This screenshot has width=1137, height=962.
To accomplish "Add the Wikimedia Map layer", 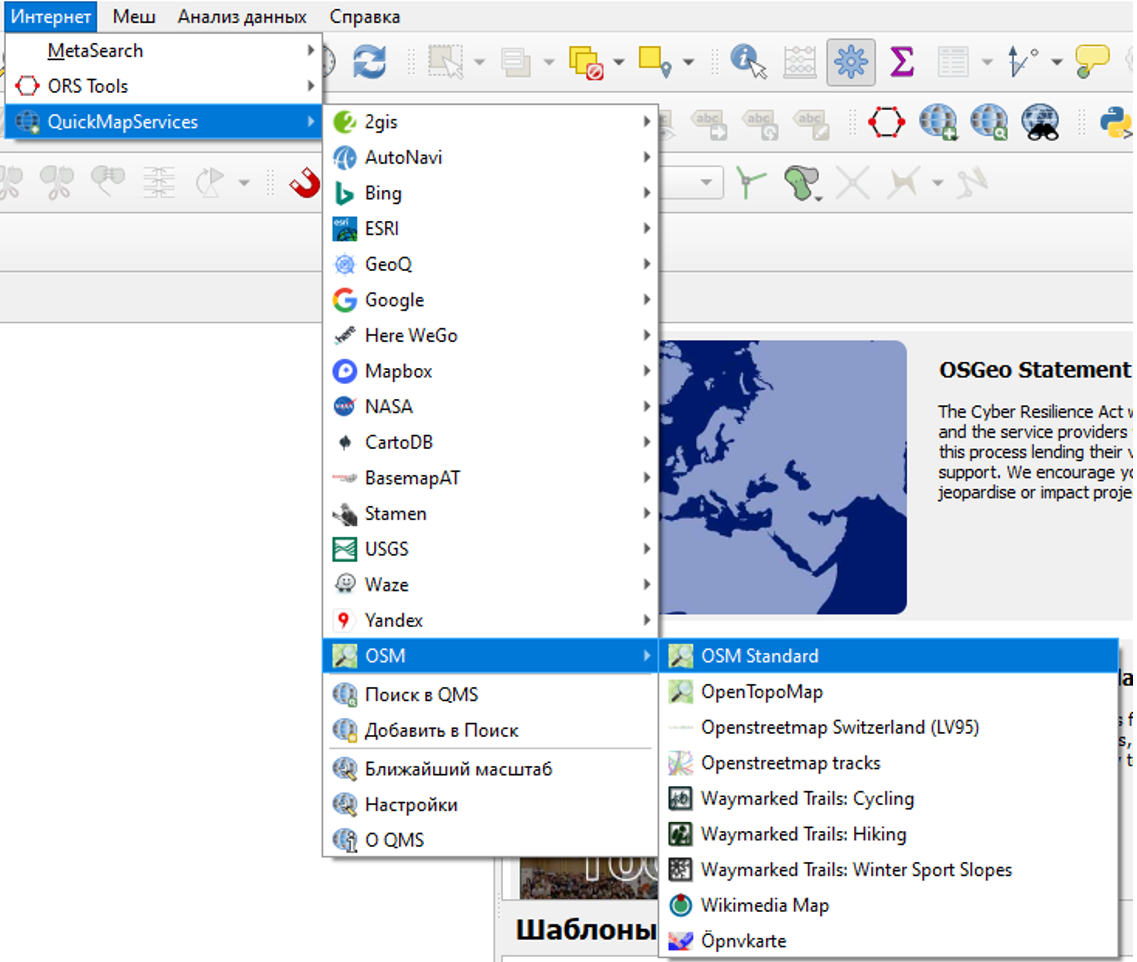I will click(764, 906).
